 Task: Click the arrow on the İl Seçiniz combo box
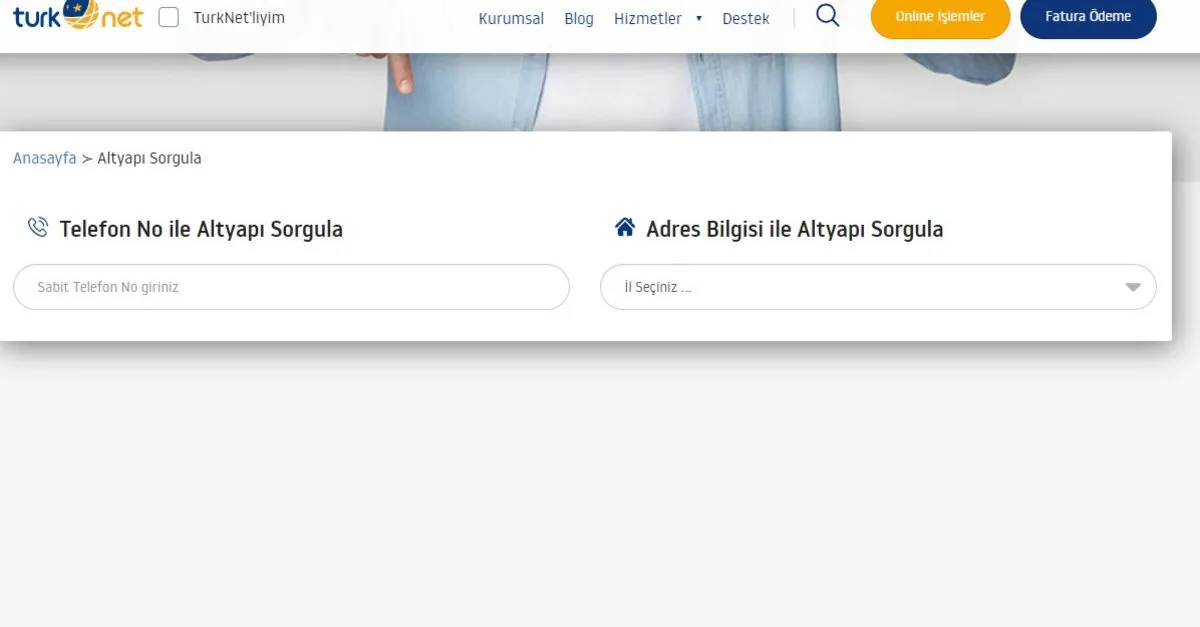click(1132, 287)
